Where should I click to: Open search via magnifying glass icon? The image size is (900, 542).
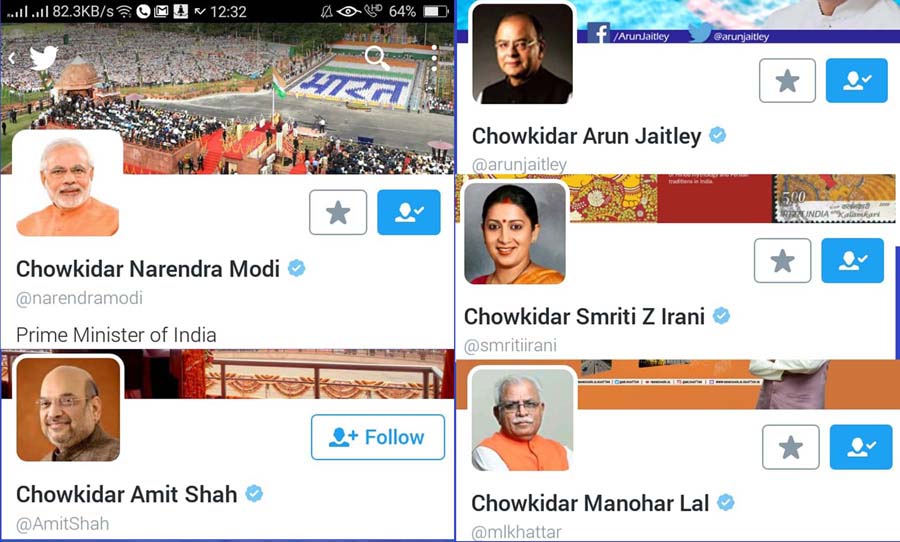pos(377,58)
